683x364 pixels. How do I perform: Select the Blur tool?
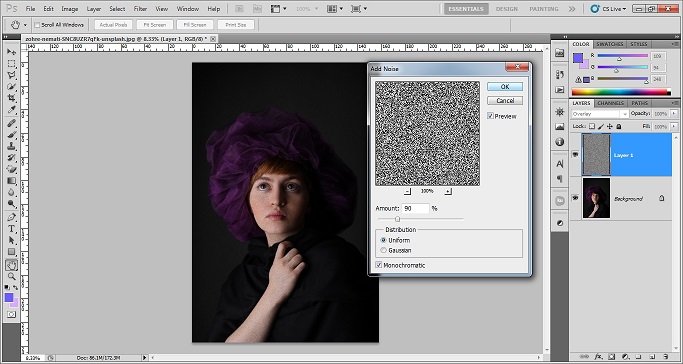11,192
